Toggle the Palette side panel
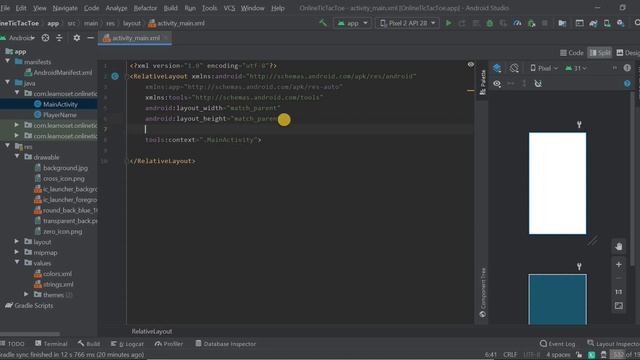This screenshot has height=360, width=640. point(483,82)
